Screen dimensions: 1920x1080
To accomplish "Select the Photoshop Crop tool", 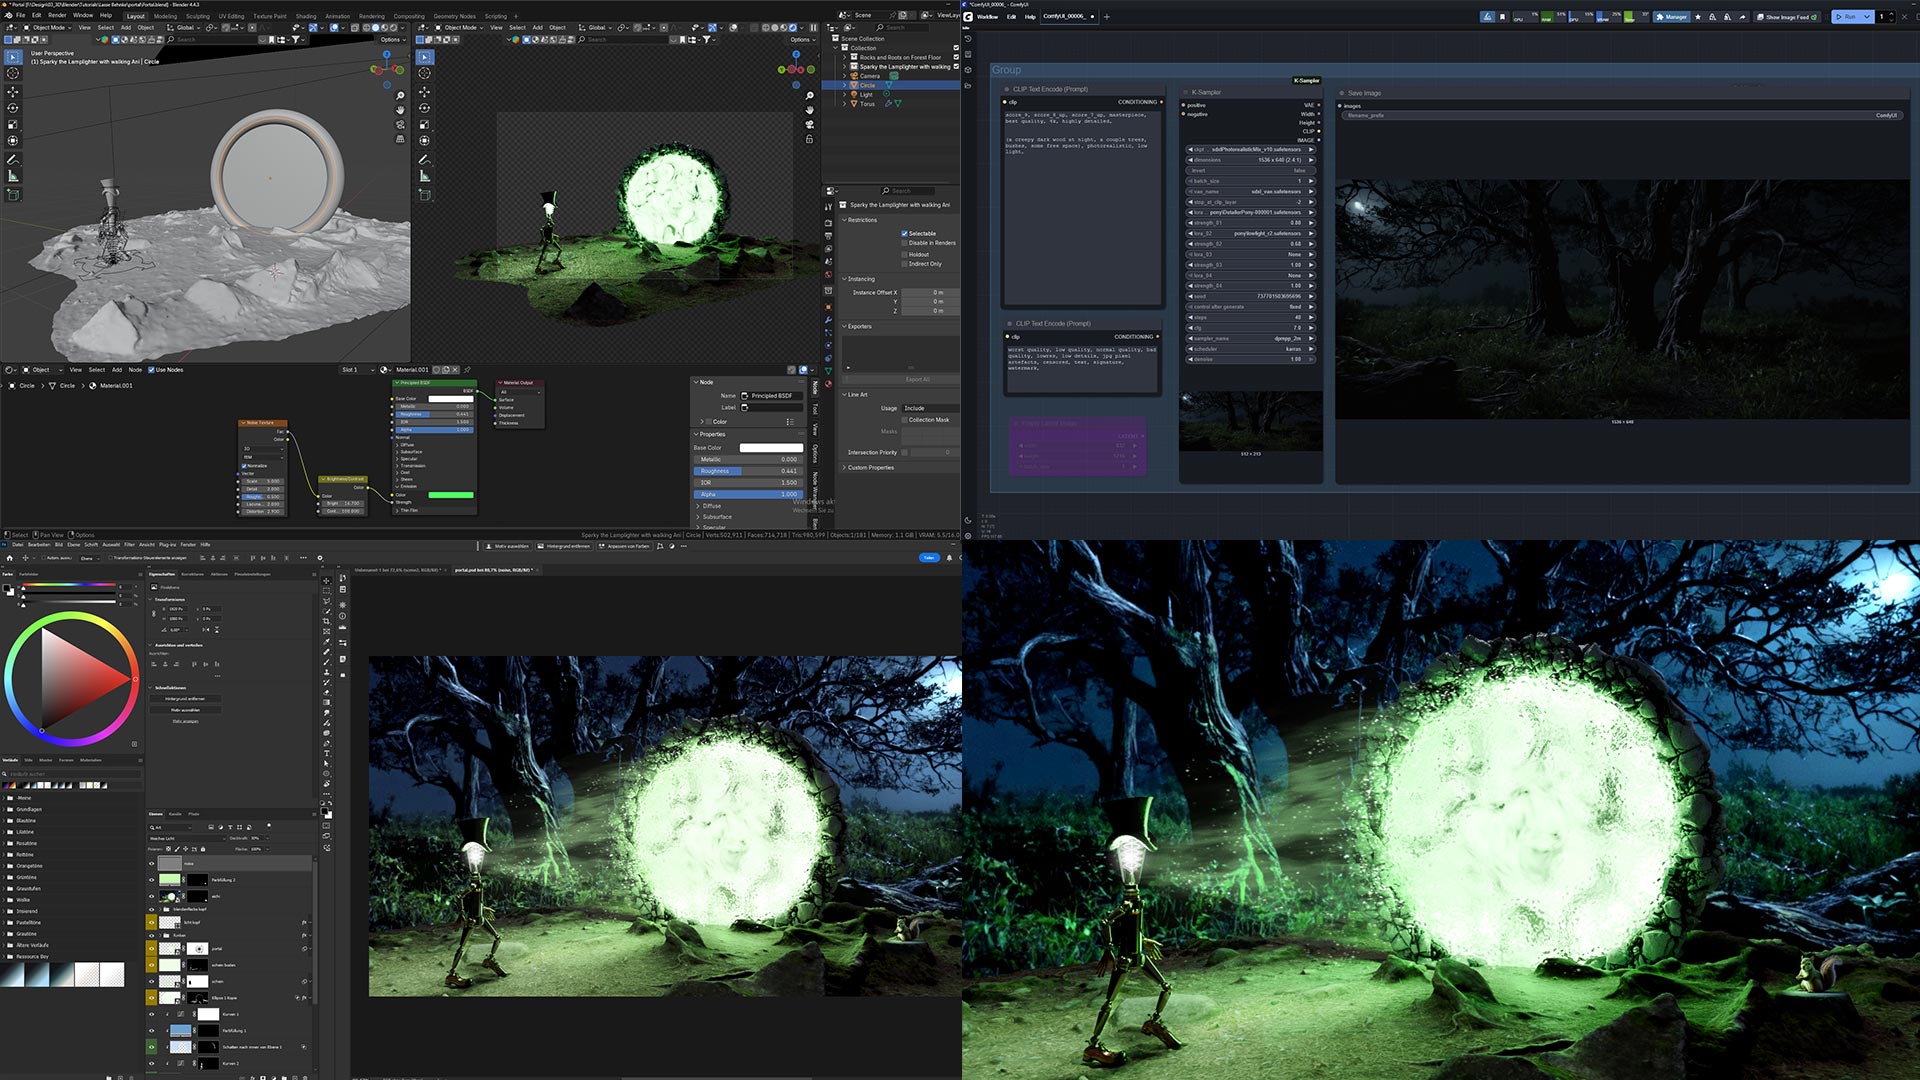I will (x=326, y=621).
